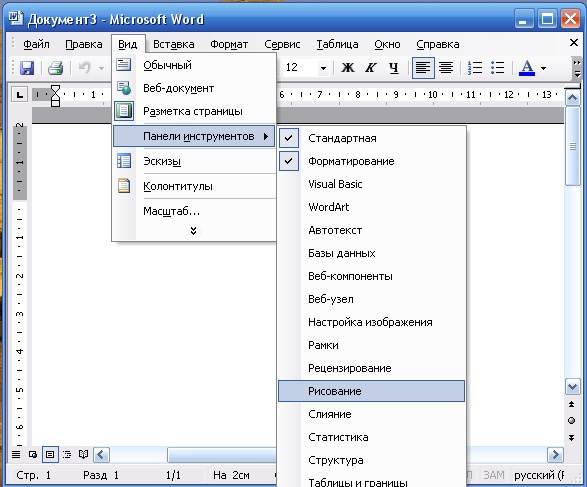The width and height of the screenshot is (587, 487).
Task: Click the select browse object circle button
Action: pos(572,420)
